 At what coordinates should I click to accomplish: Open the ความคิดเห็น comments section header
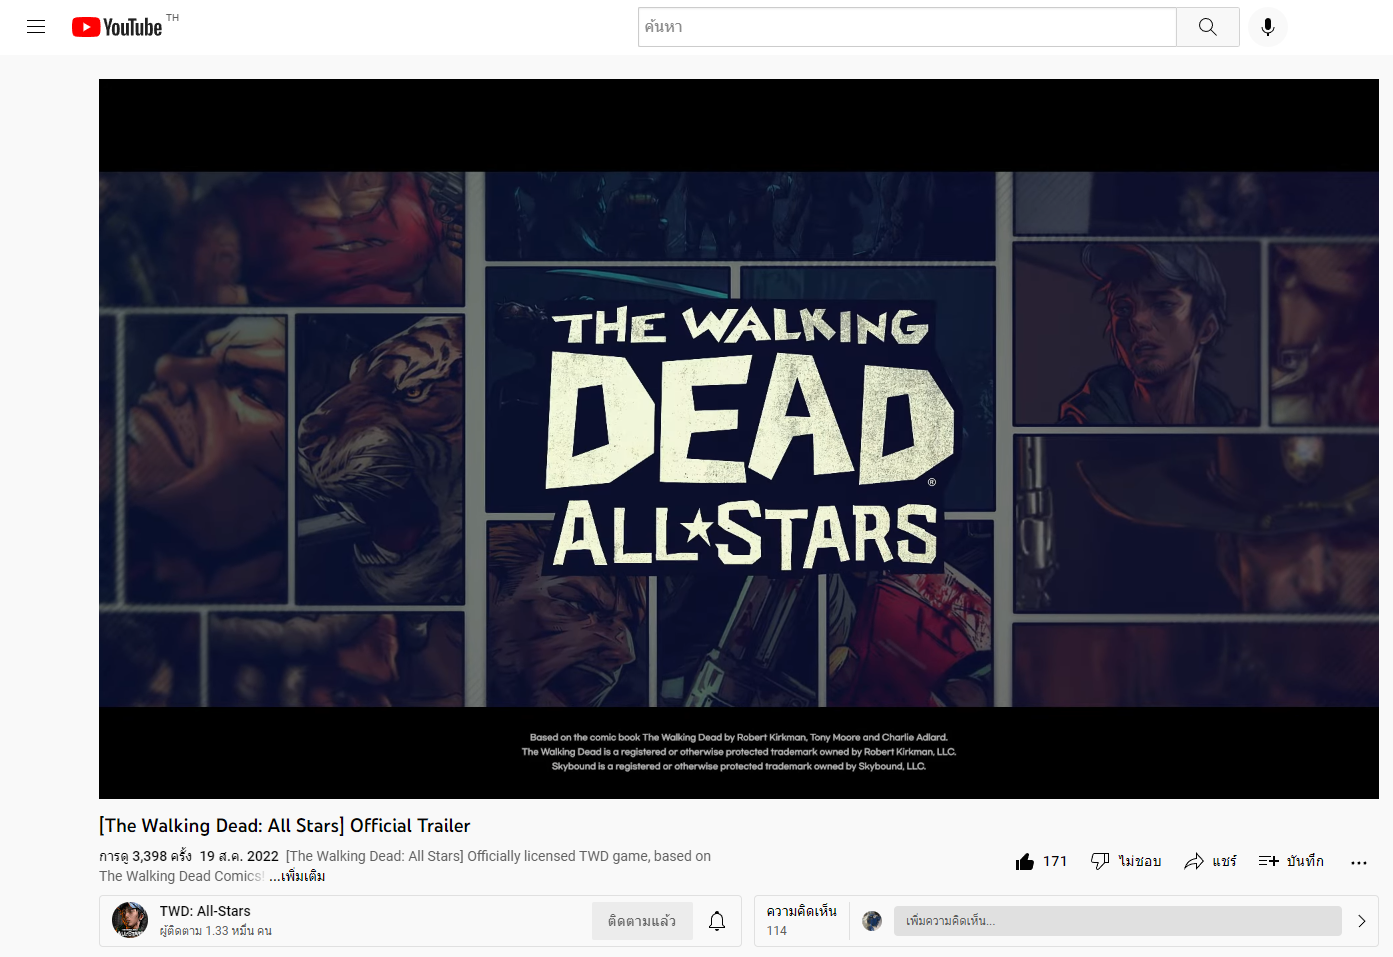click(801, 911)
